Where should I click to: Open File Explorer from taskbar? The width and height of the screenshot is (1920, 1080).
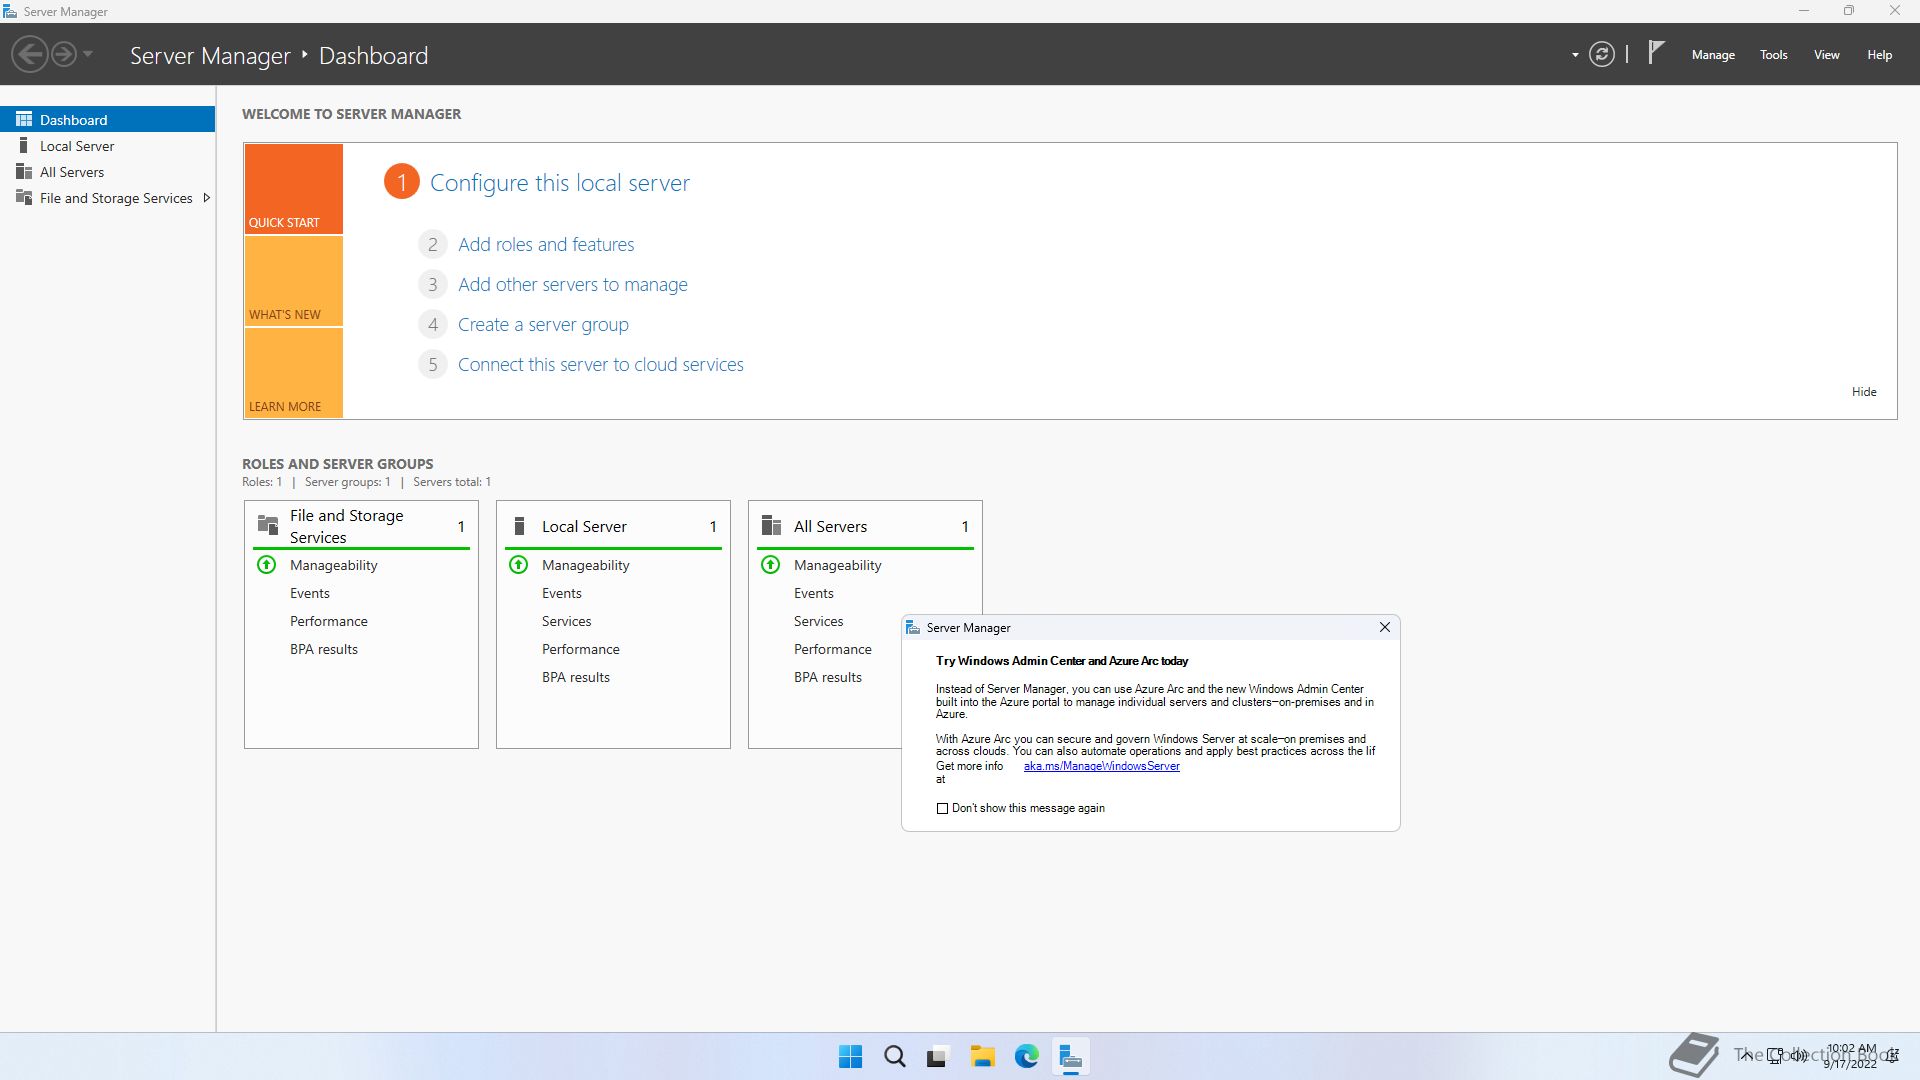[x=983, y=1056]
